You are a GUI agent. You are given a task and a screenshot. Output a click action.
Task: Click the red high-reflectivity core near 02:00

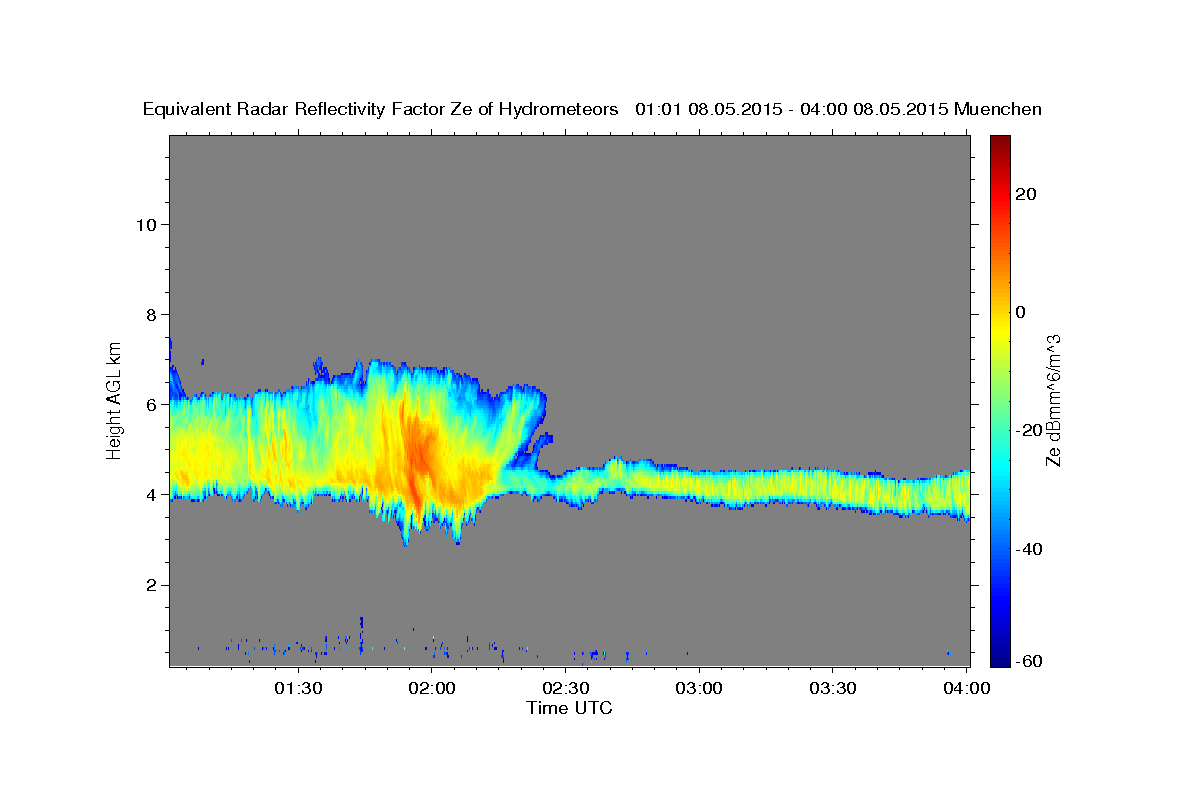tap(420, 460)
